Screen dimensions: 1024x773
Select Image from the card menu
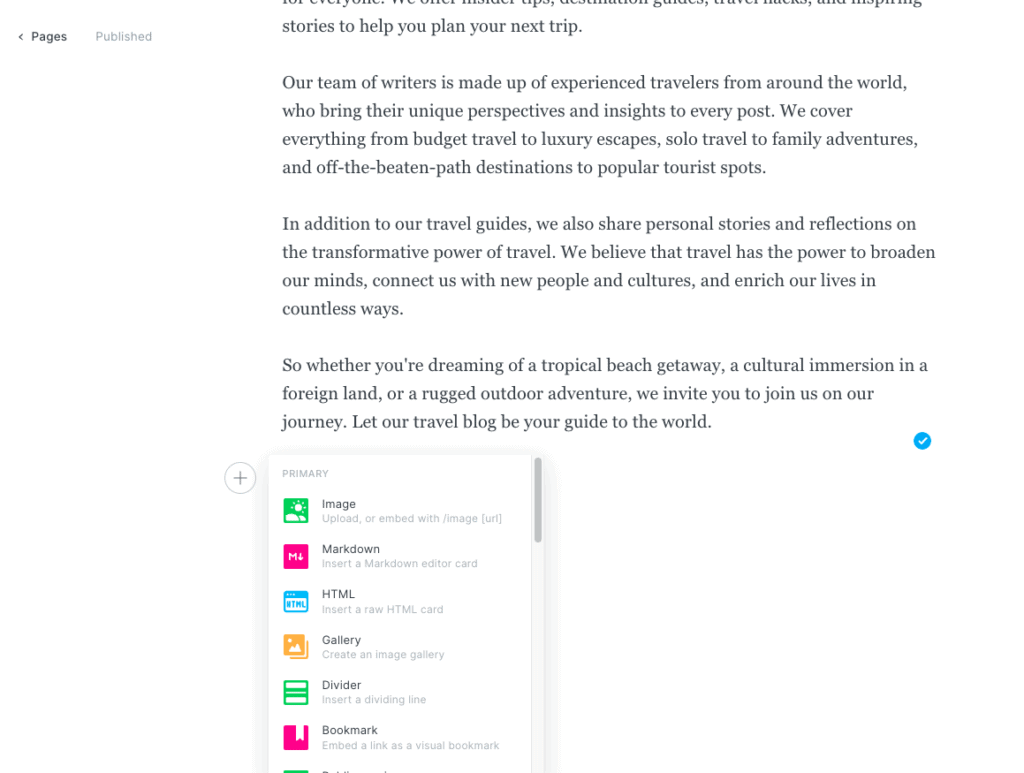click(x=339, y=504)
